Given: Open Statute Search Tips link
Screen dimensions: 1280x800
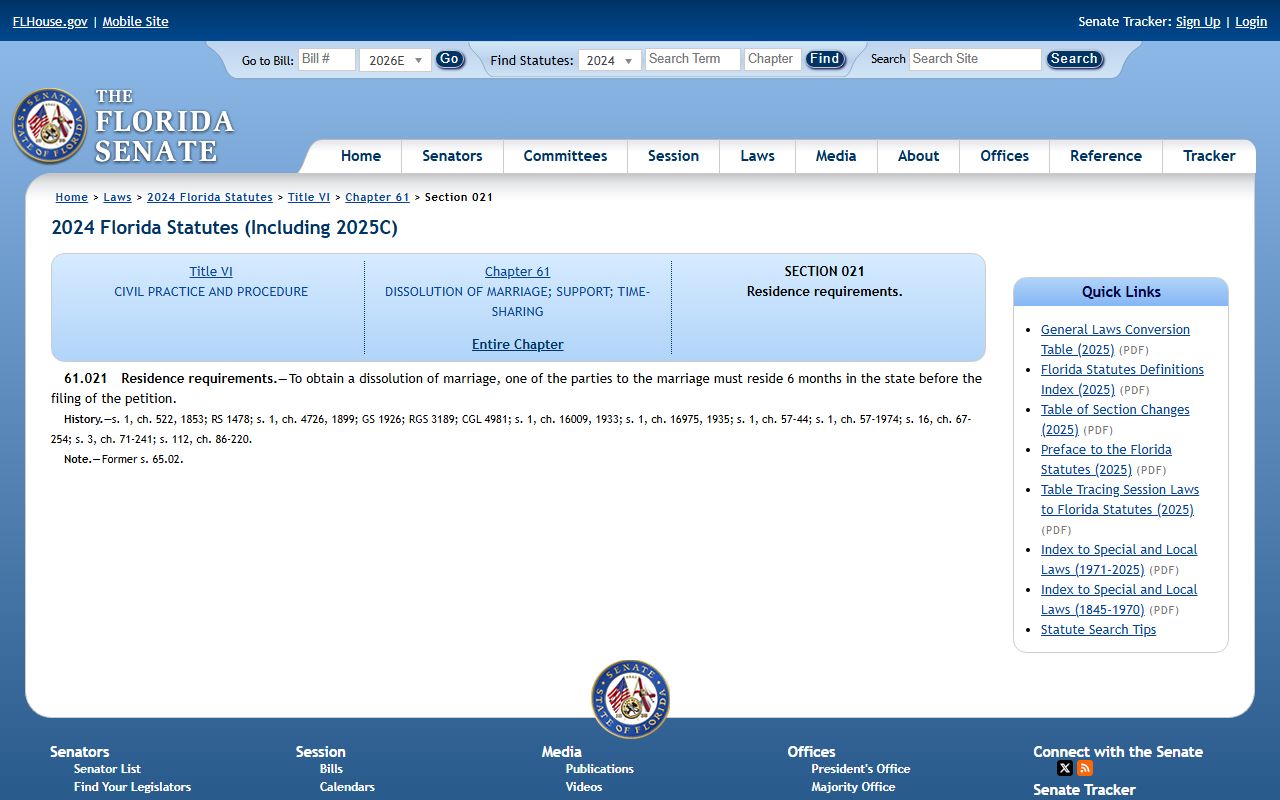Looking at the screenshot, I should tap(1098, 629).
